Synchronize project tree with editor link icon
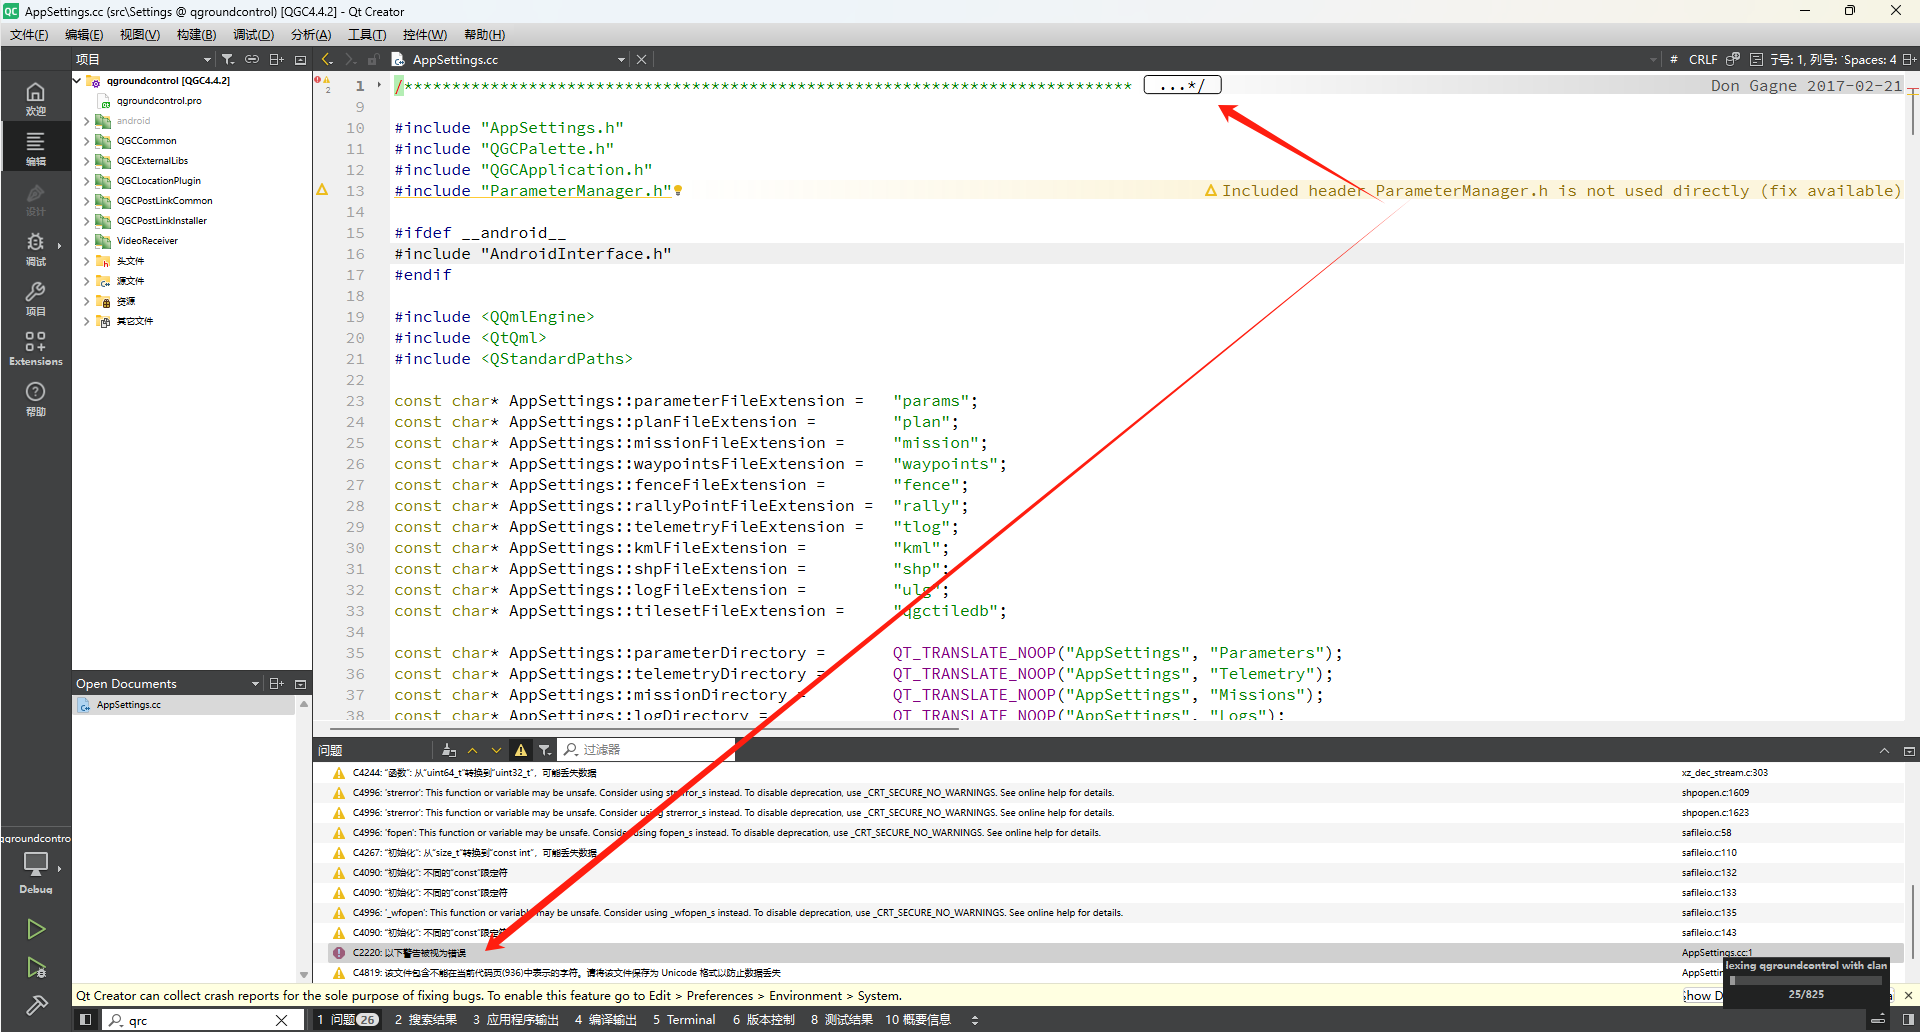1920x1032 pixels. click(x=252, y=60)
